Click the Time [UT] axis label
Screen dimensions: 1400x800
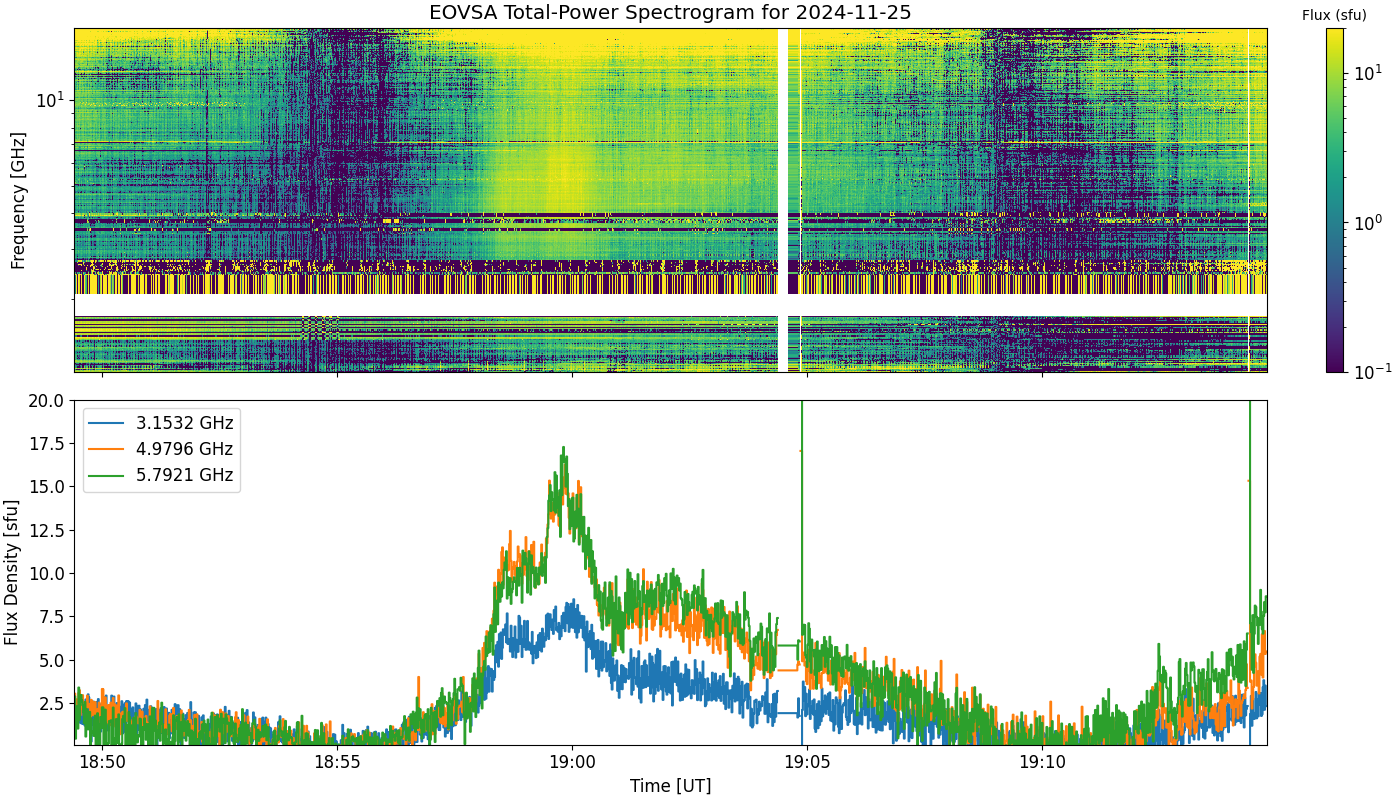tap(670, 786)
